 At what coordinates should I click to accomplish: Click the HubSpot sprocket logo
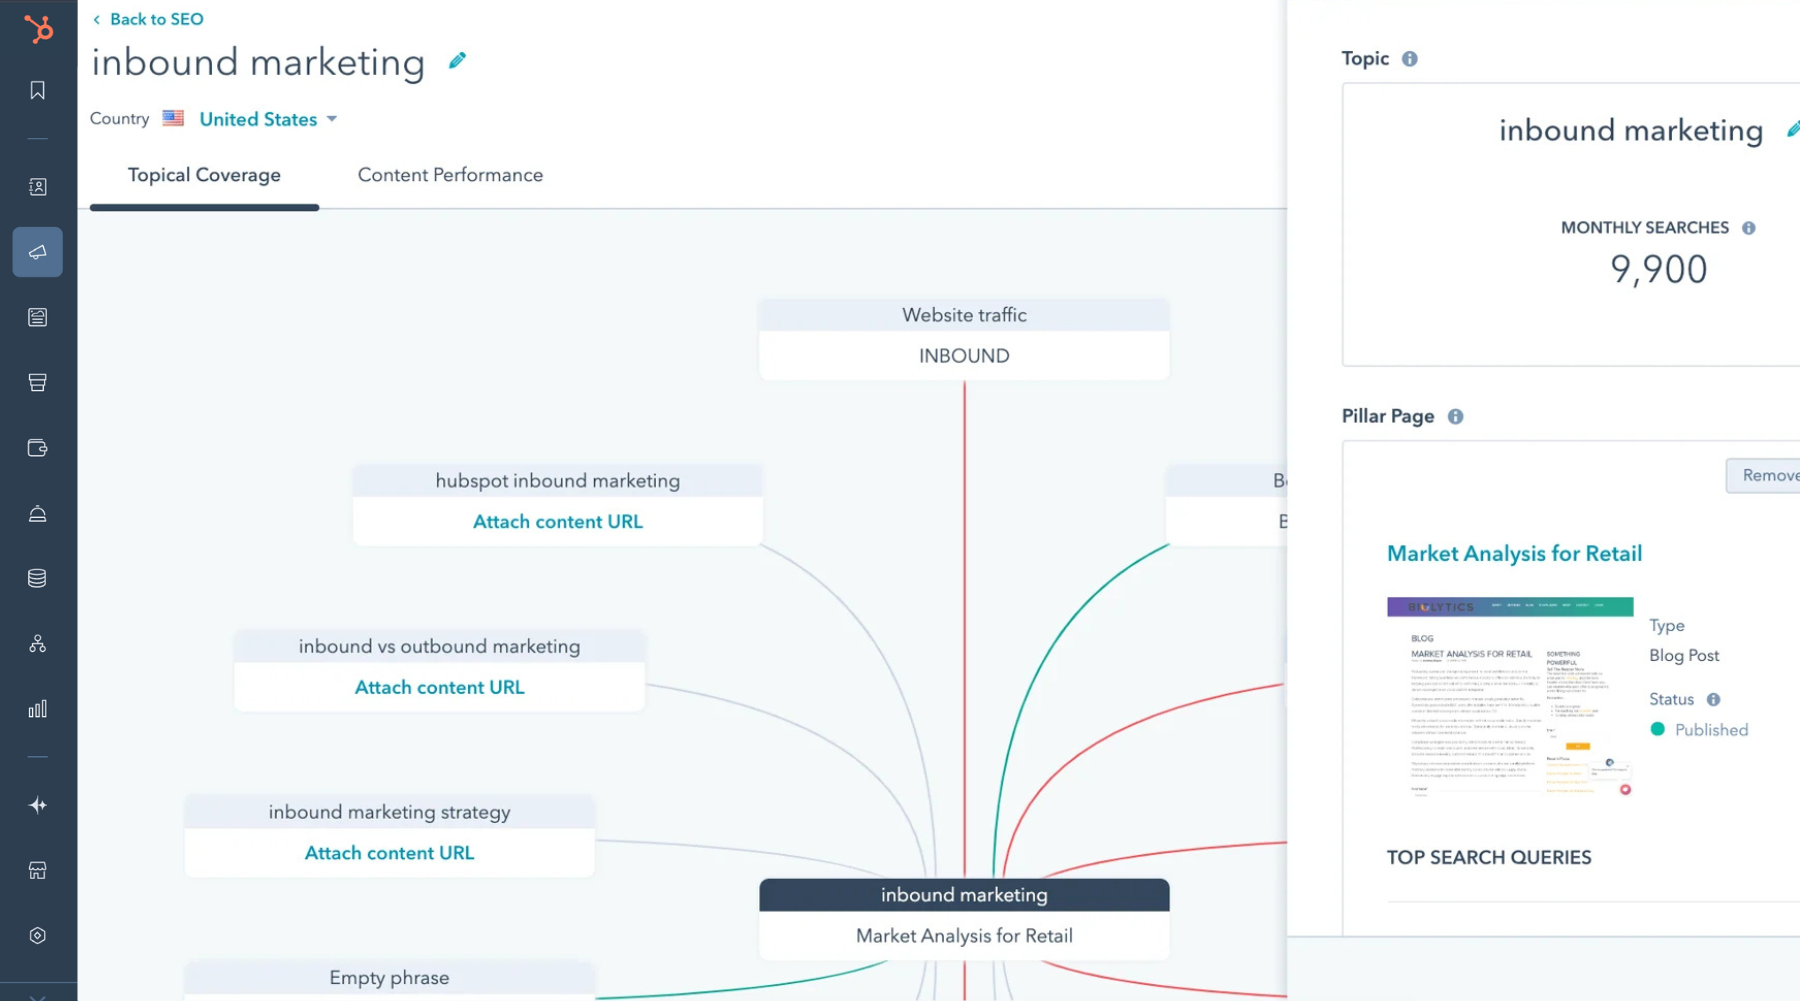pos(38,29)
